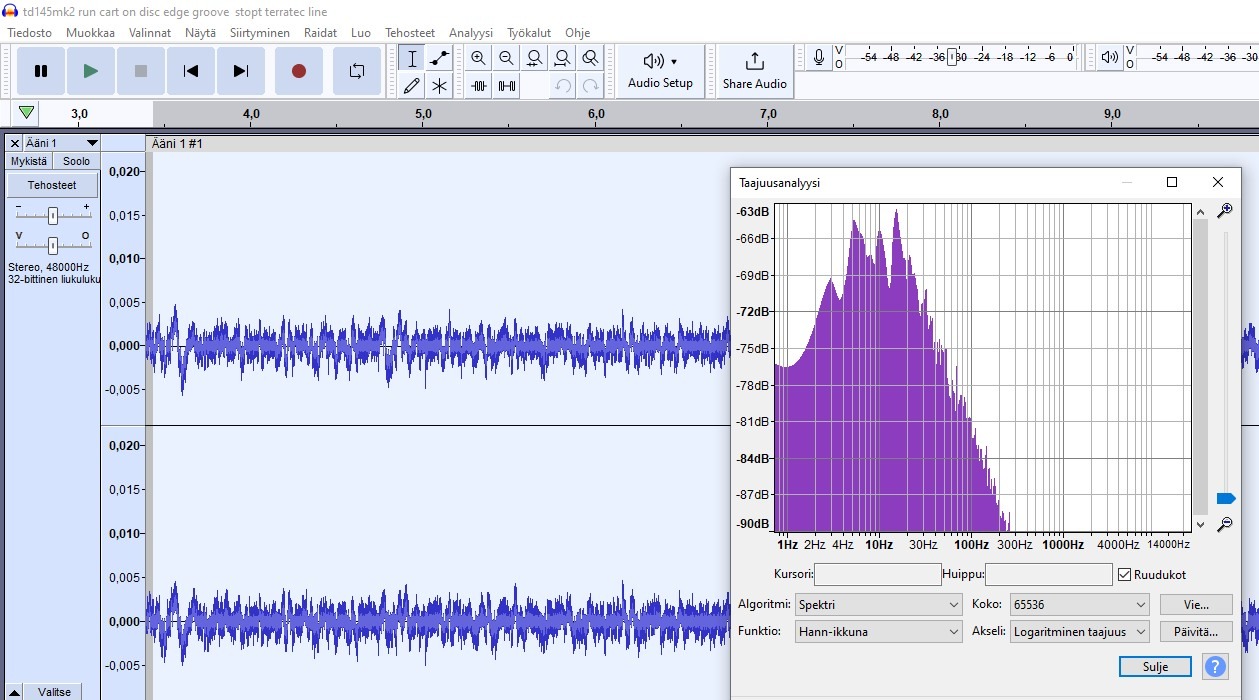Click the Undo arrow icon
Screen dimensions: 1259x700
click(563, 86)
